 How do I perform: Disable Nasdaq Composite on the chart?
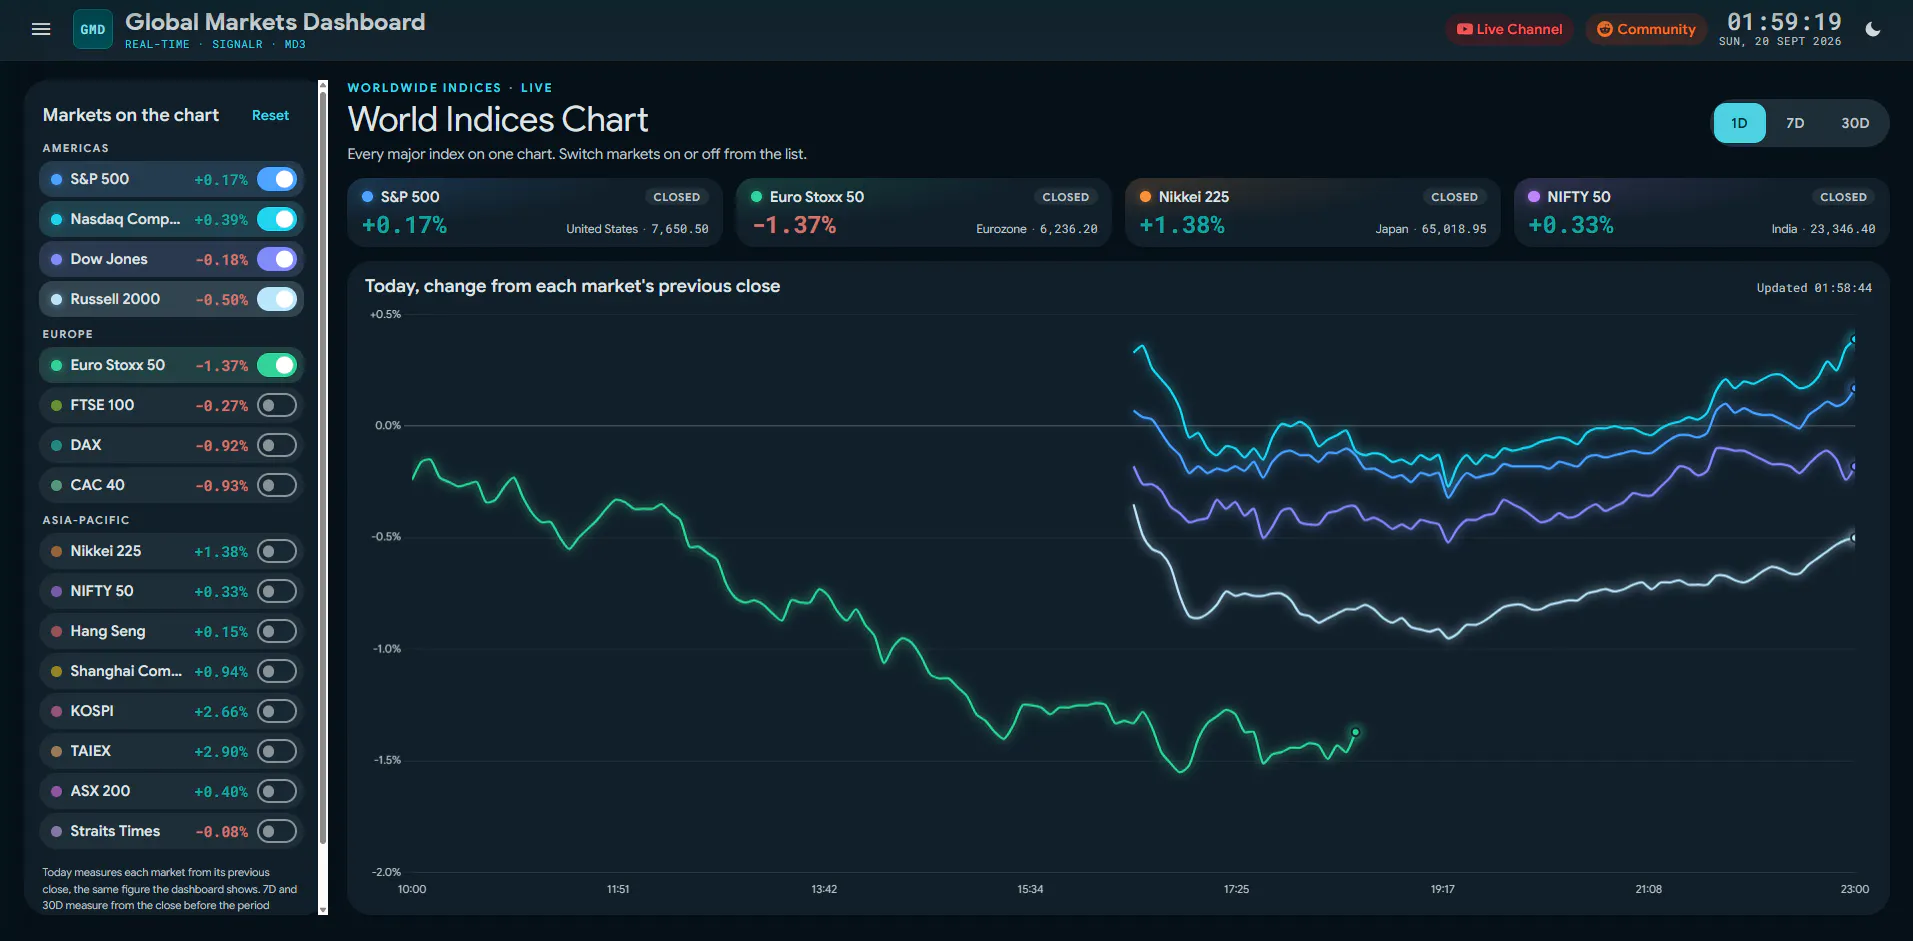pos(277,219)
